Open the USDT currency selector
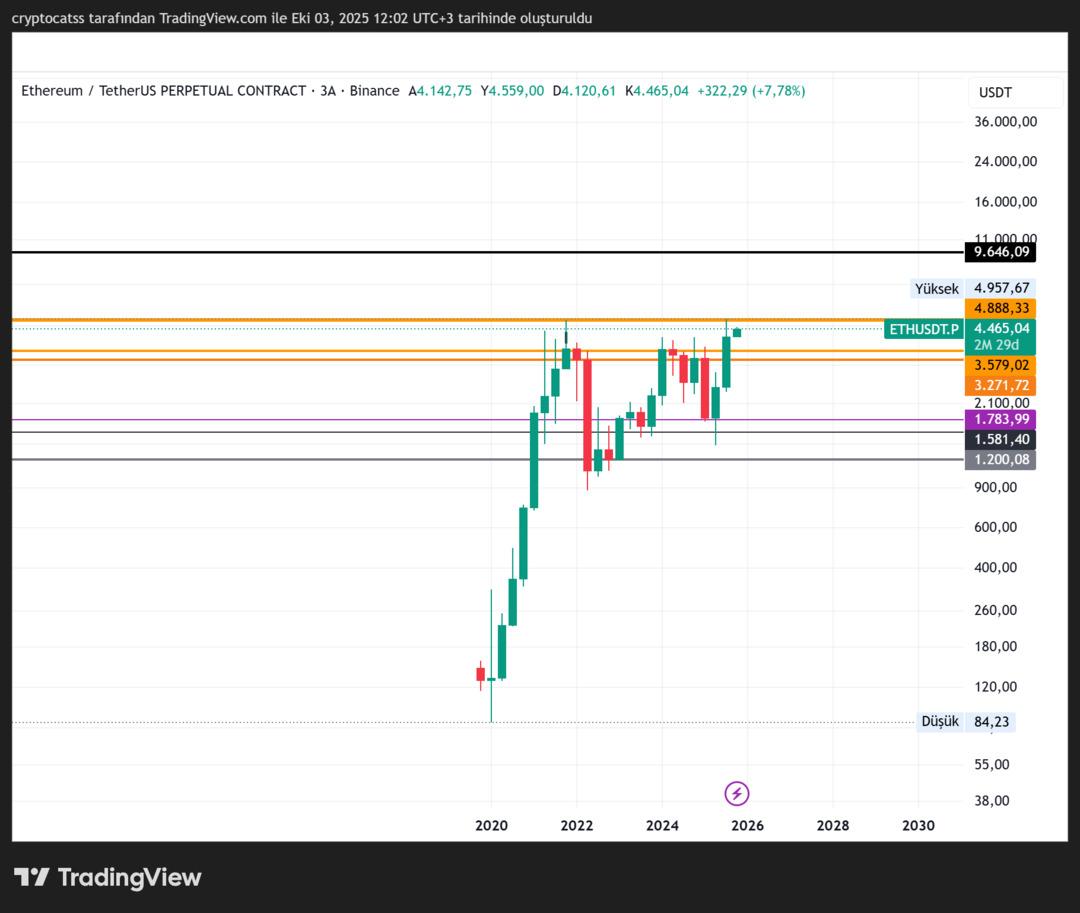 (x=1015, y=92)
